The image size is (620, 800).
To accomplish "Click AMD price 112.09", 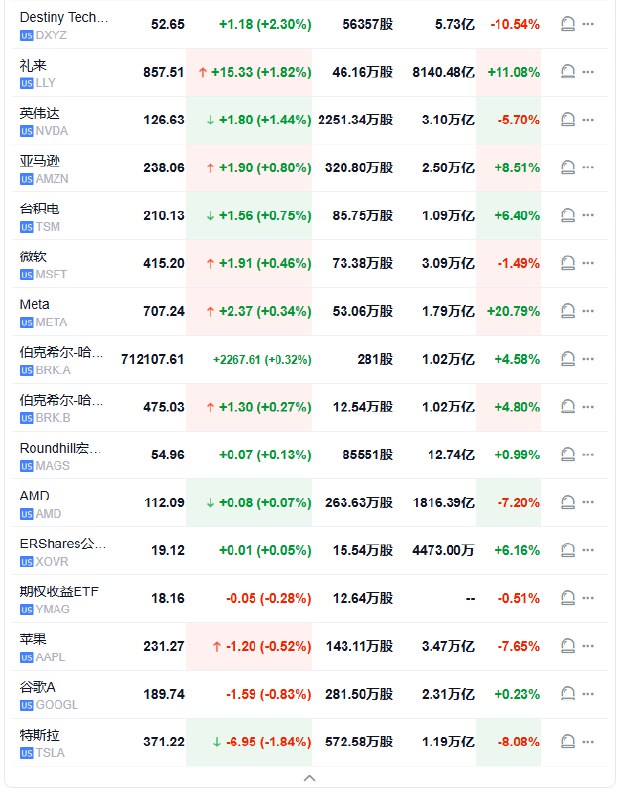I will point(164,503).
